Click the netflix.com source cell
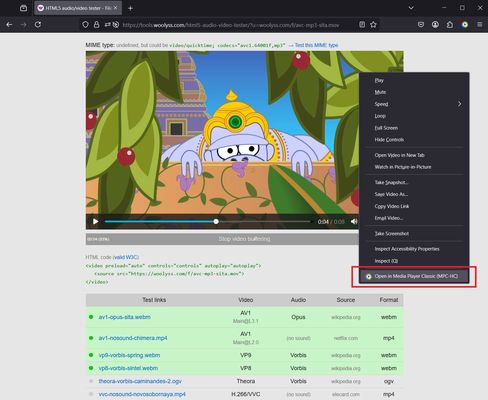 (346, 338)
